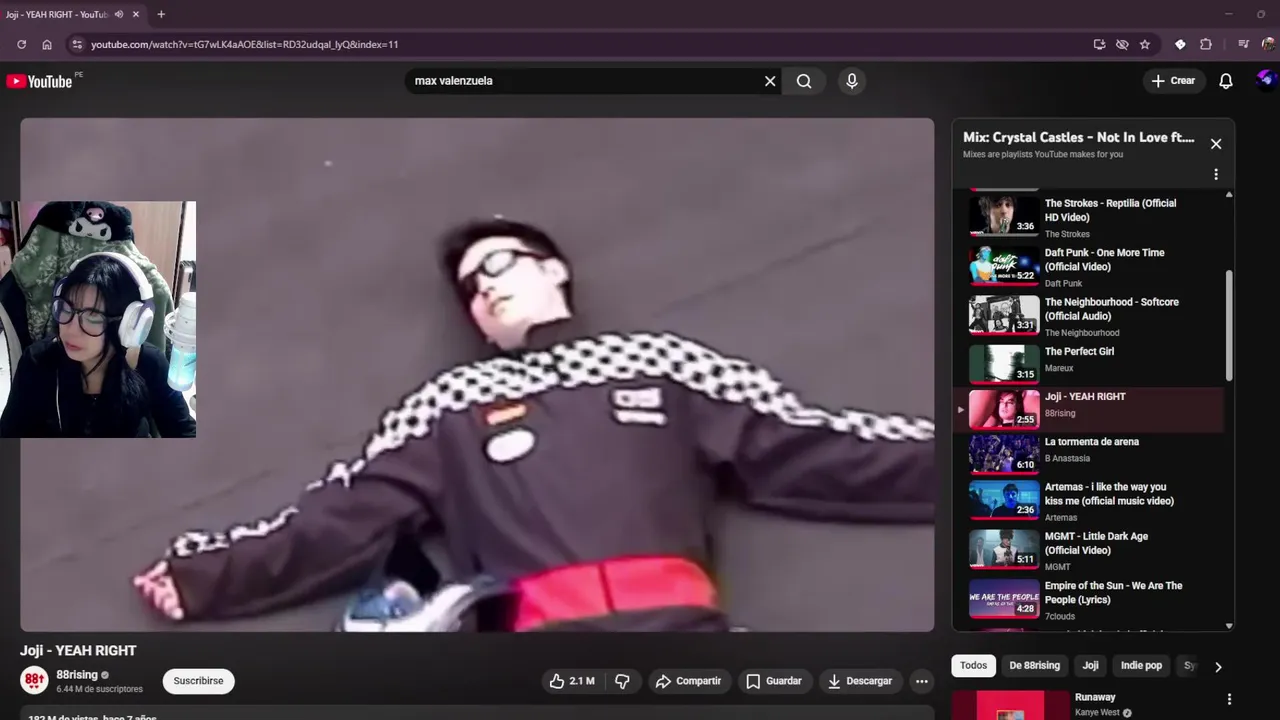Select The Perfect Girl by Mareux
1280x720 pixels.
1090,364
